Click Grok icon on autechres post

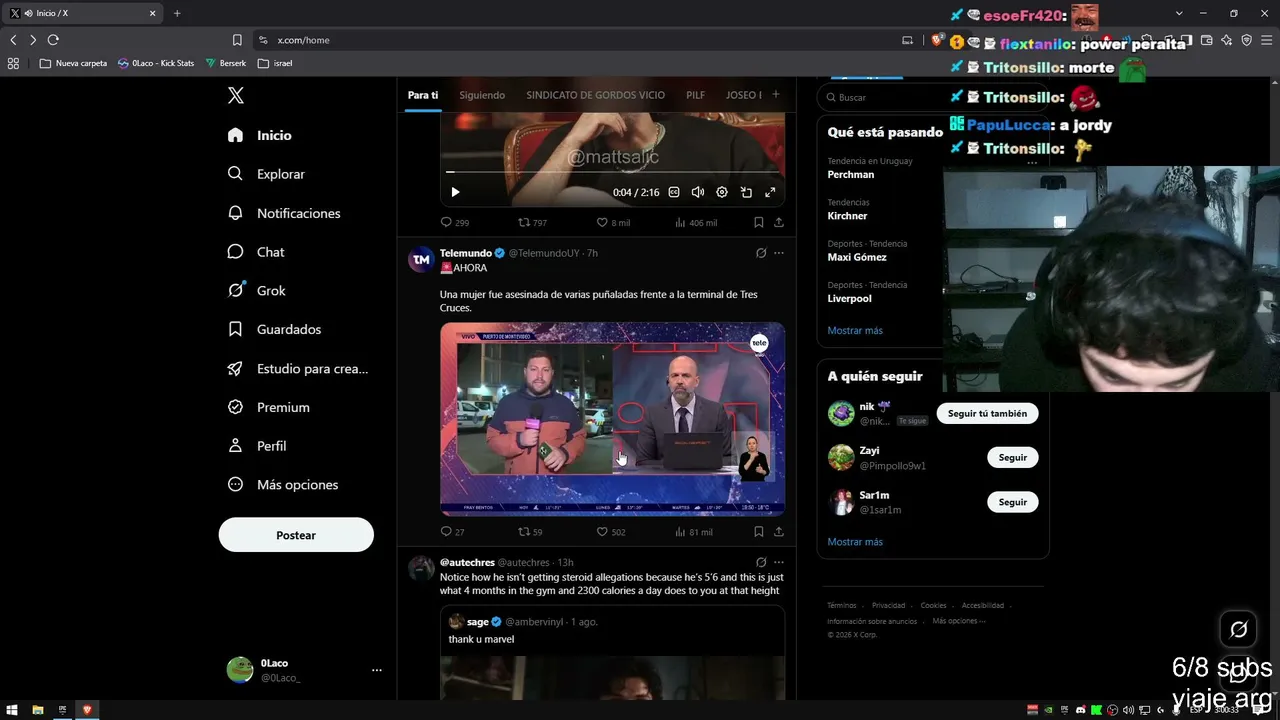(x=761, y=562)
